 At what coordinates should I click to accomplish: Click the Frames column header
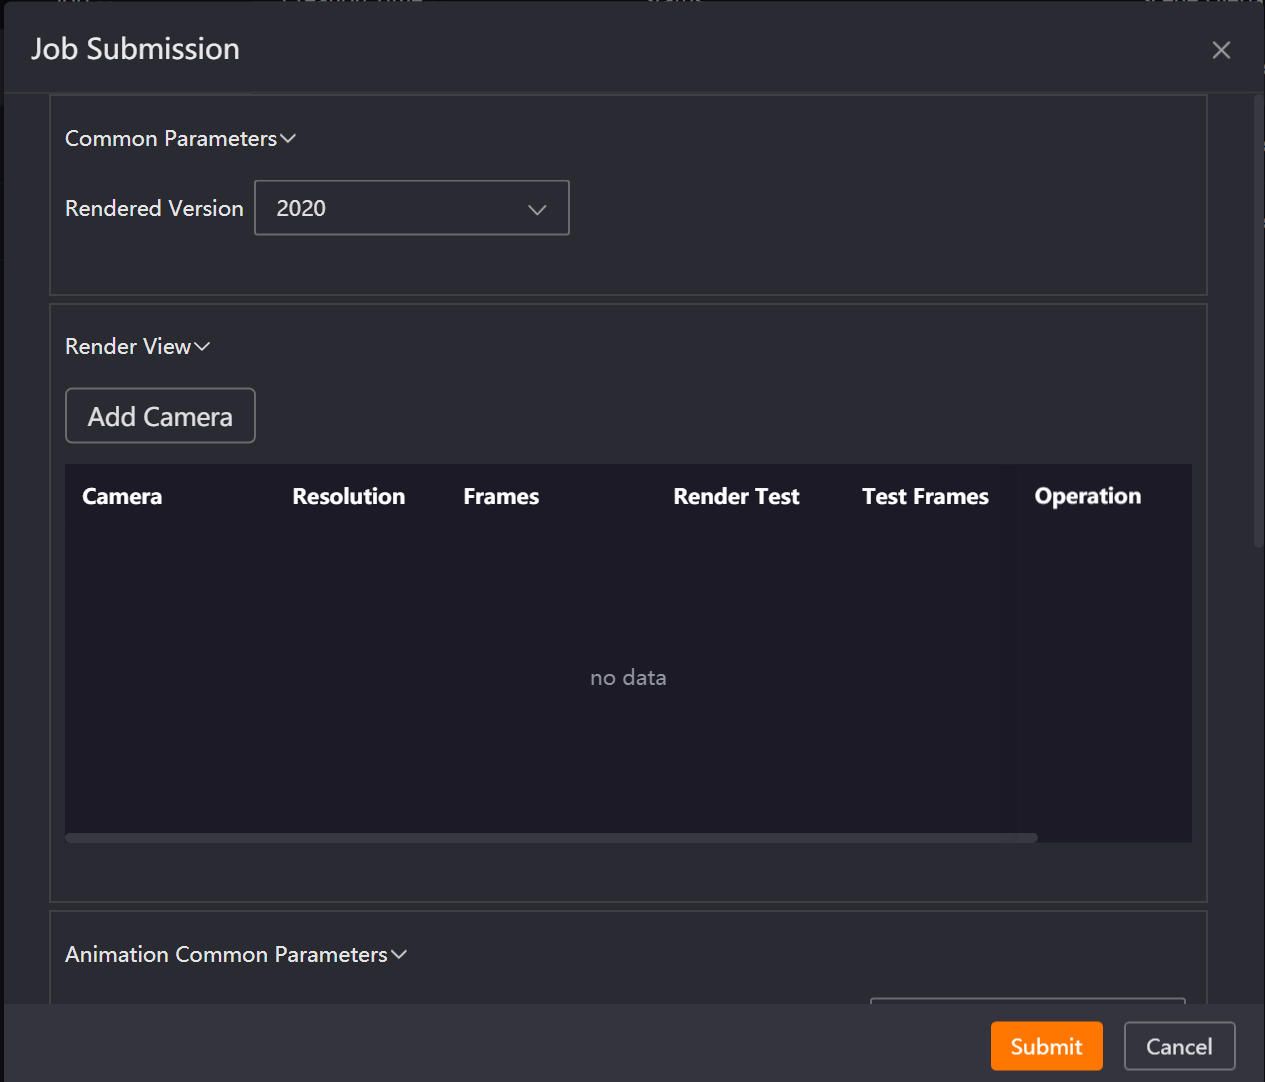[x=501, y=496]
